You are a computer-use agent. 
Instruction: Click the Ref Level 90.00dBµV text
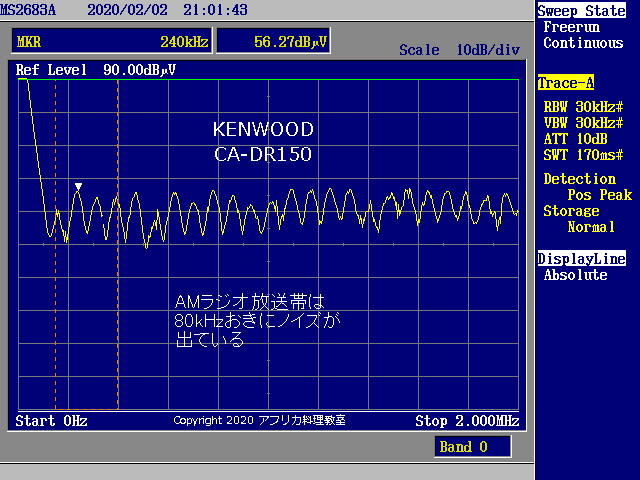[x=96, y=70]
